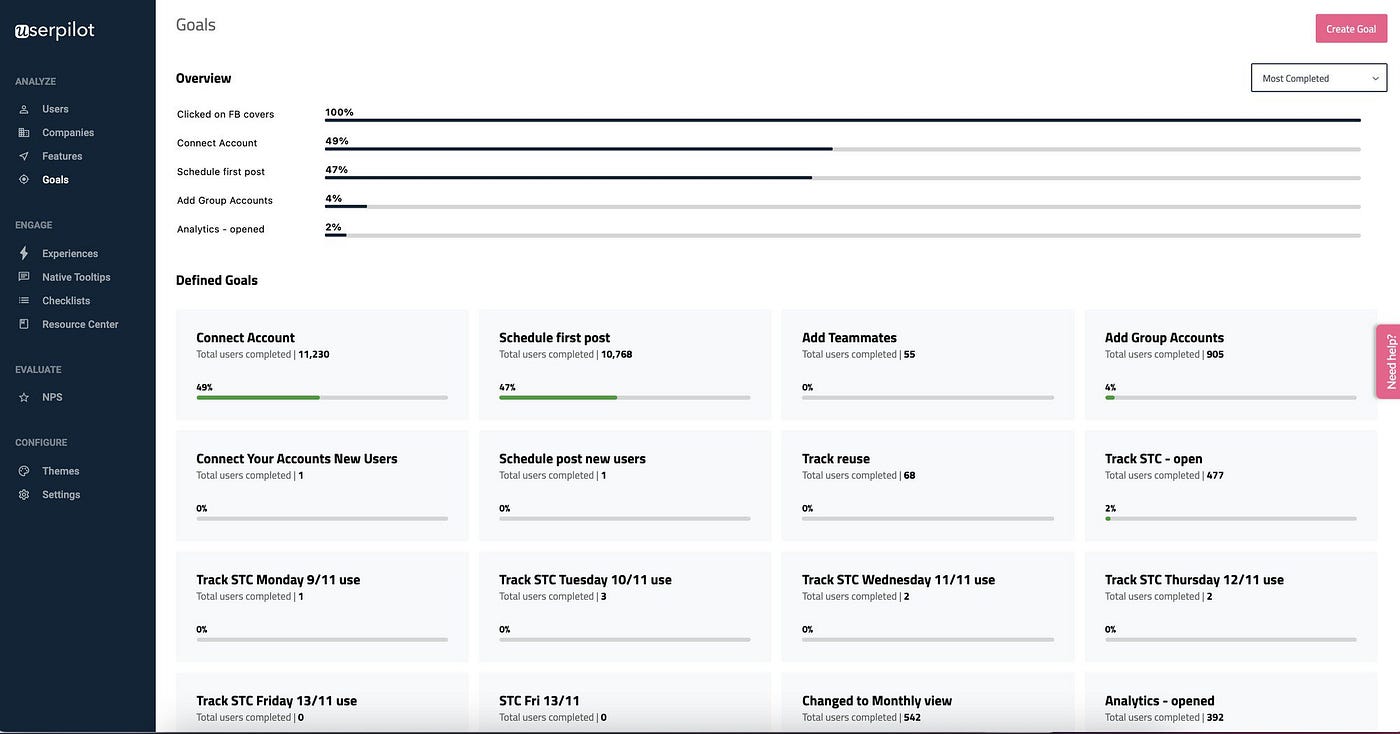Click the Analytics - opened overview bar
Viewport: 1400px width, 734px height.
843,236
